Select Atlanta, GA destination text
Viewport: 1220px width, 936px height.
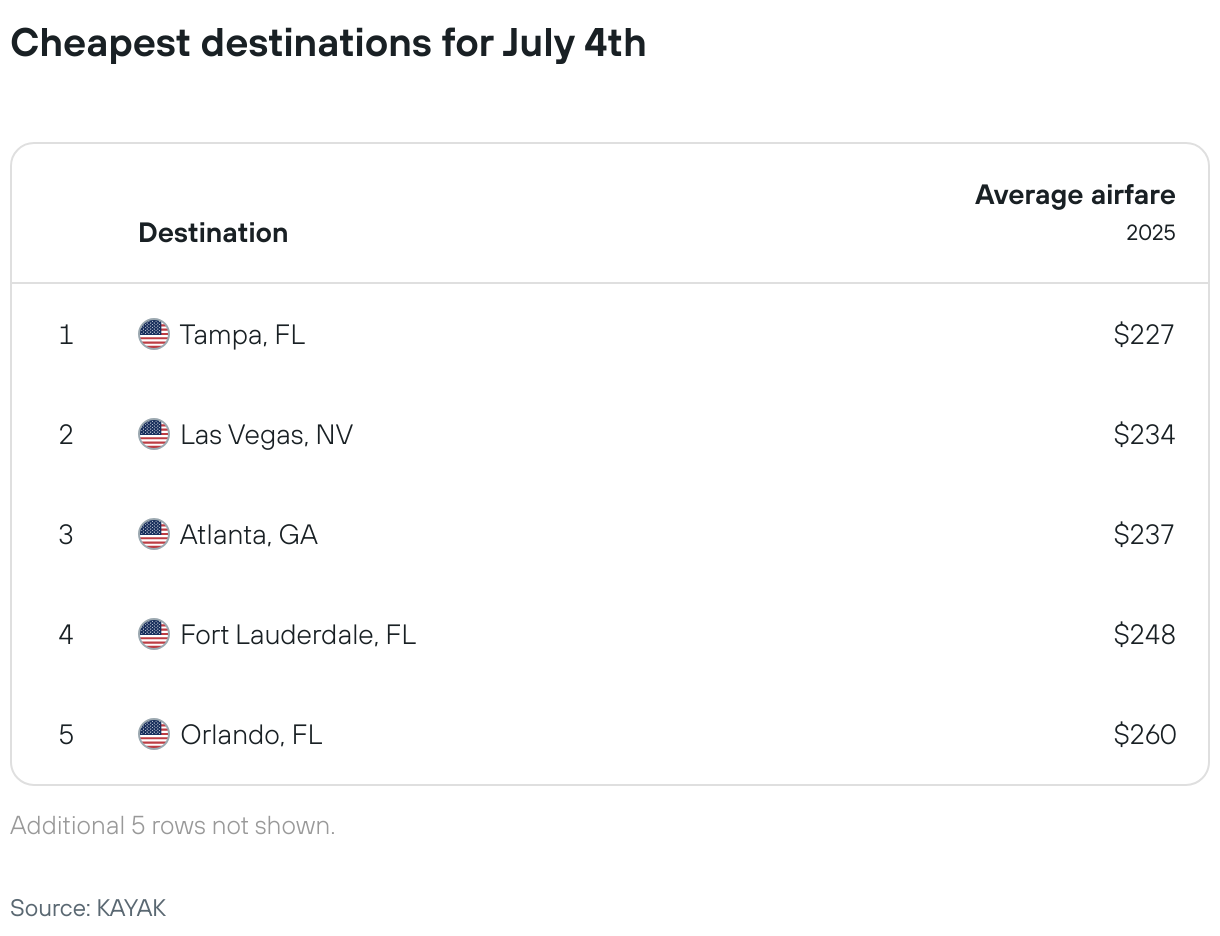coord(249,535)
